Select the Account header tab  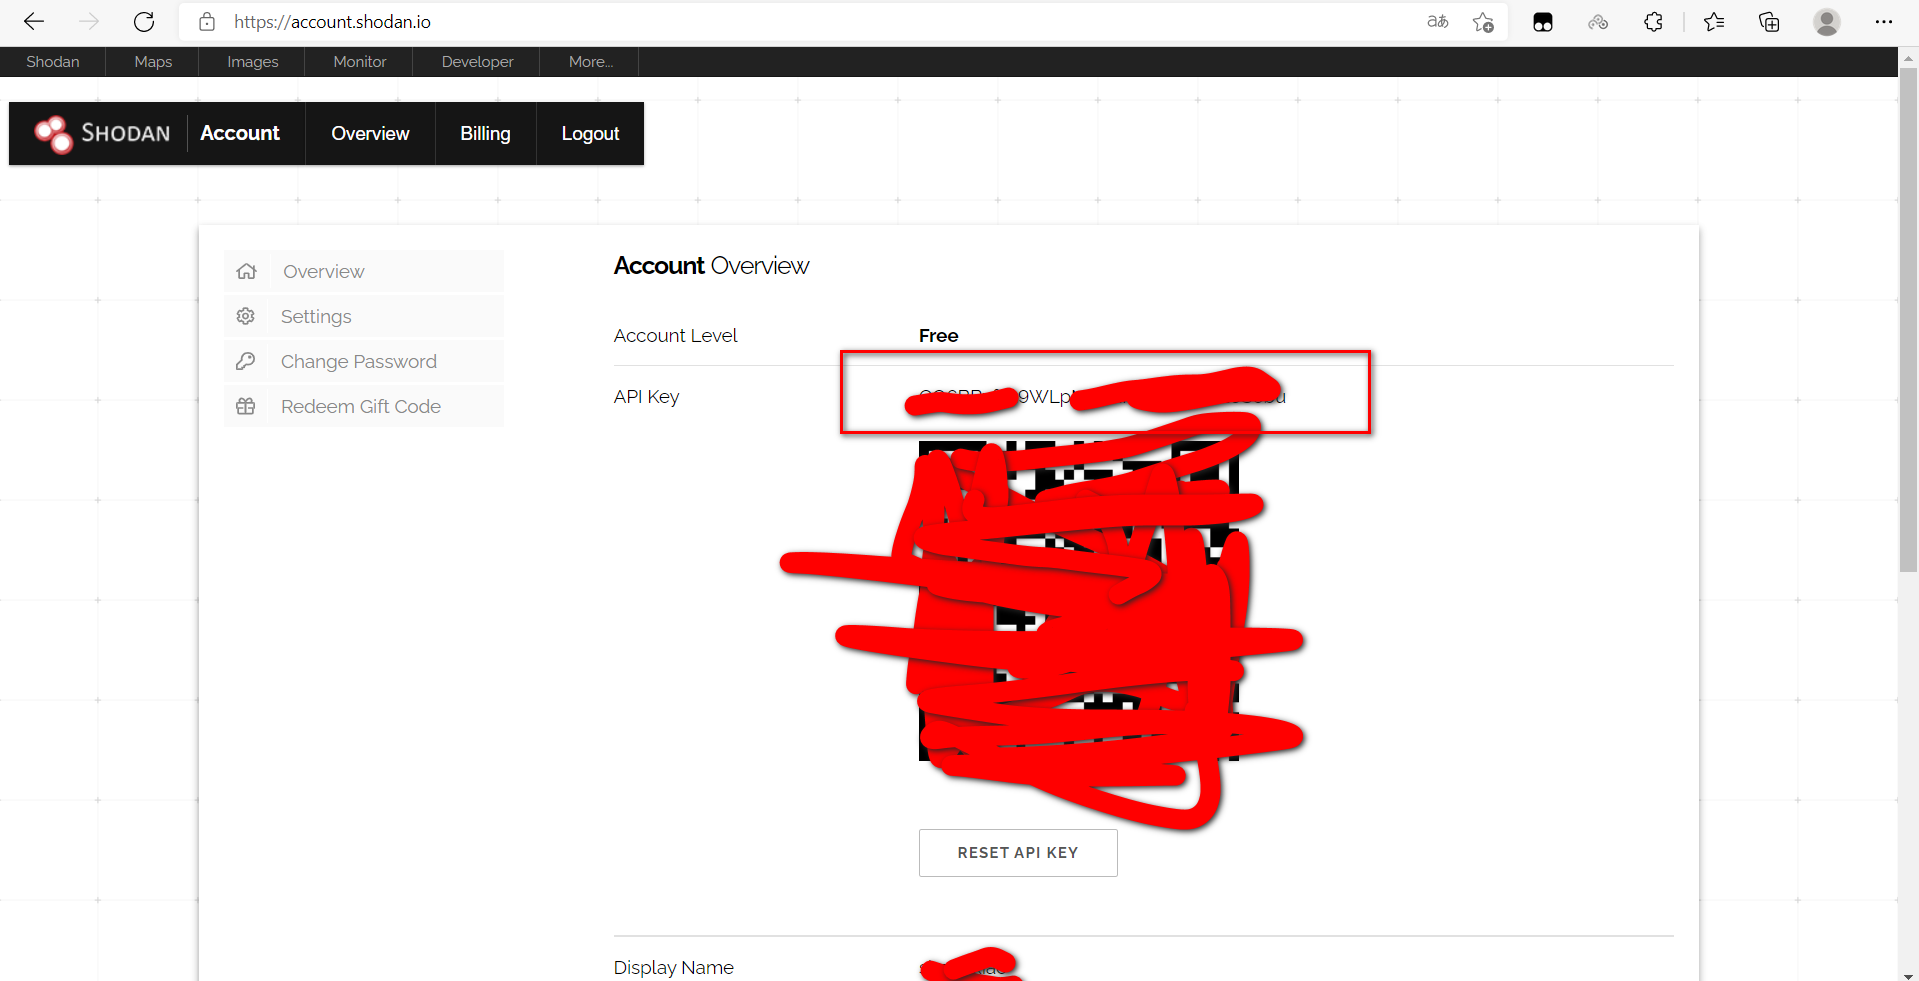240,133
